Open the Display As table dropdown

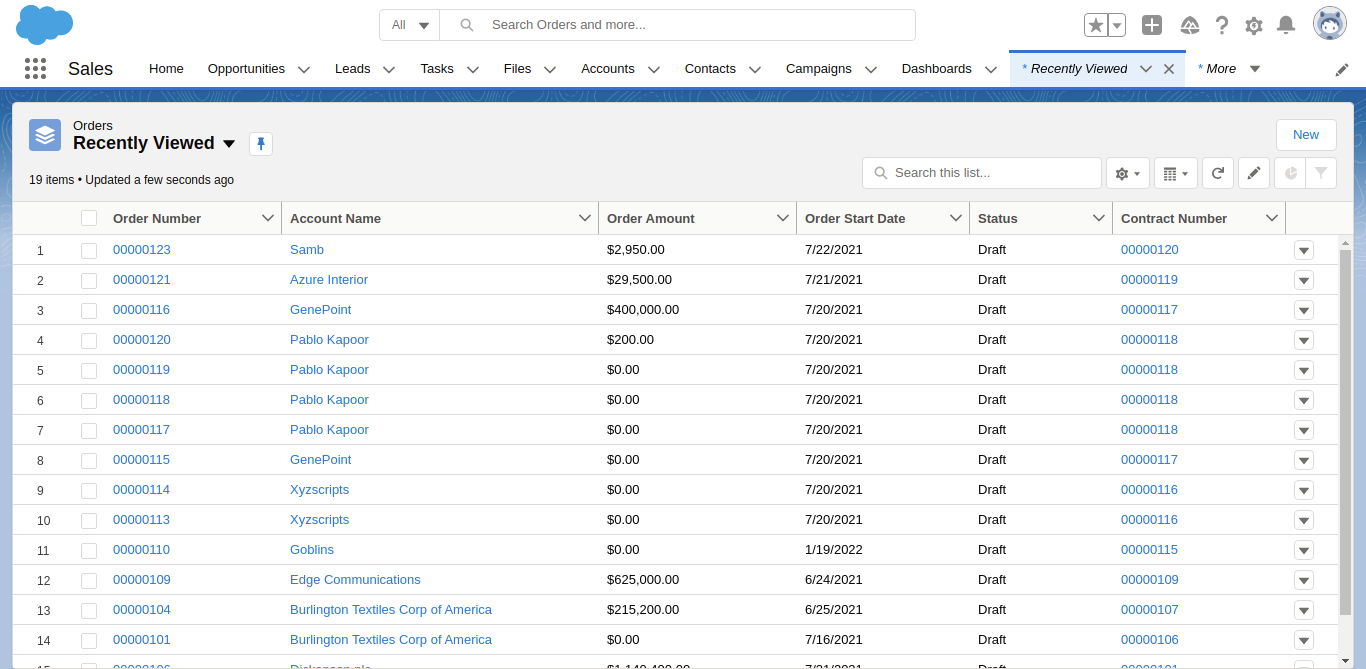click(1176, 173)
